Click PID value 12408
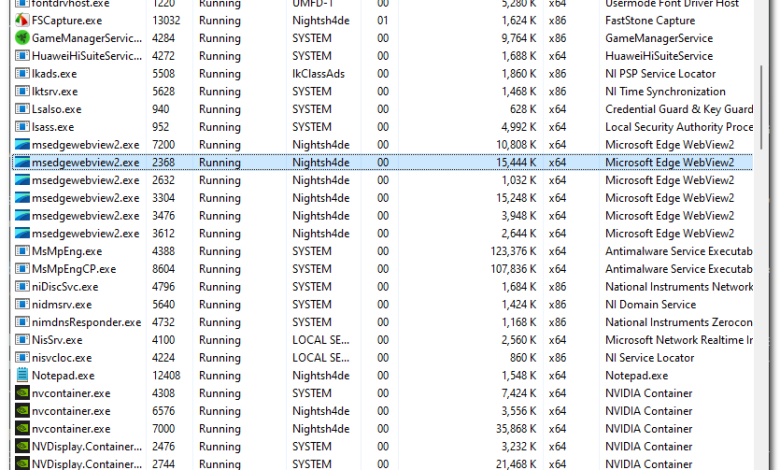The height and width of the screenshot is (470, 780). tap(166, 376)
